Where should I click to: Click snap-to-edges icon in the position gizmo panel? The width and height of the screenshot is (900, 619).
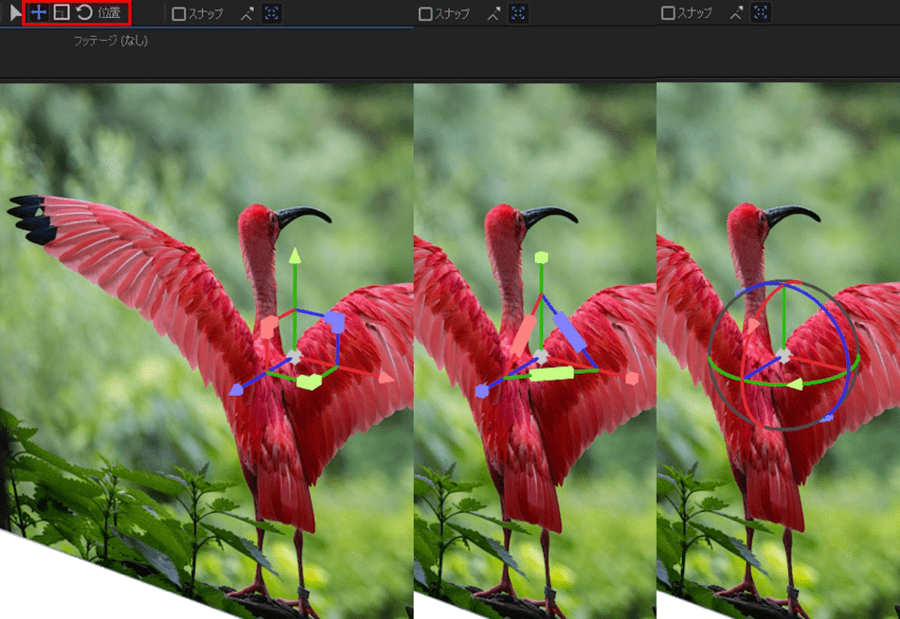[x=247, y=14]
